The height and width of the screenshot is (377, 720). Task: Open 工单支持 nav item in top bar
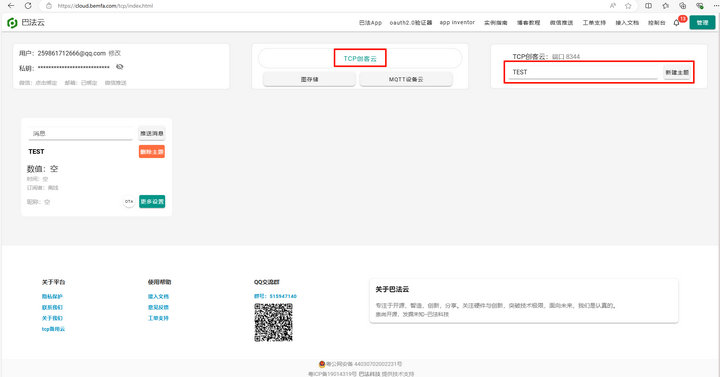[594, 23]
